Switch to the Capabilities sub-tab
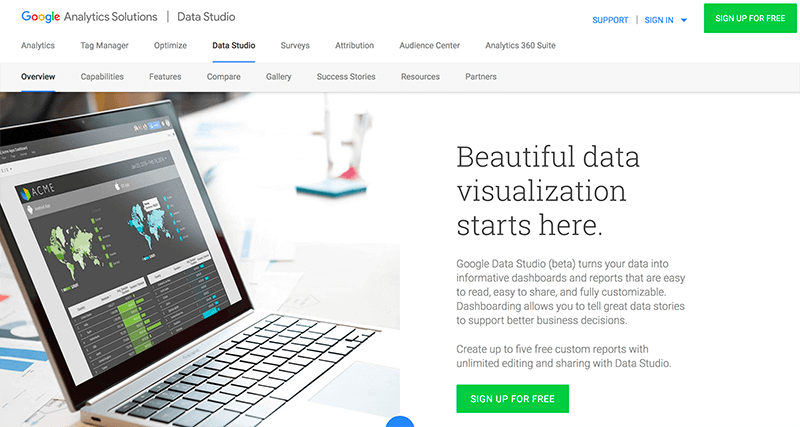This screenshot has height=427, width=800. coord(102,77)
